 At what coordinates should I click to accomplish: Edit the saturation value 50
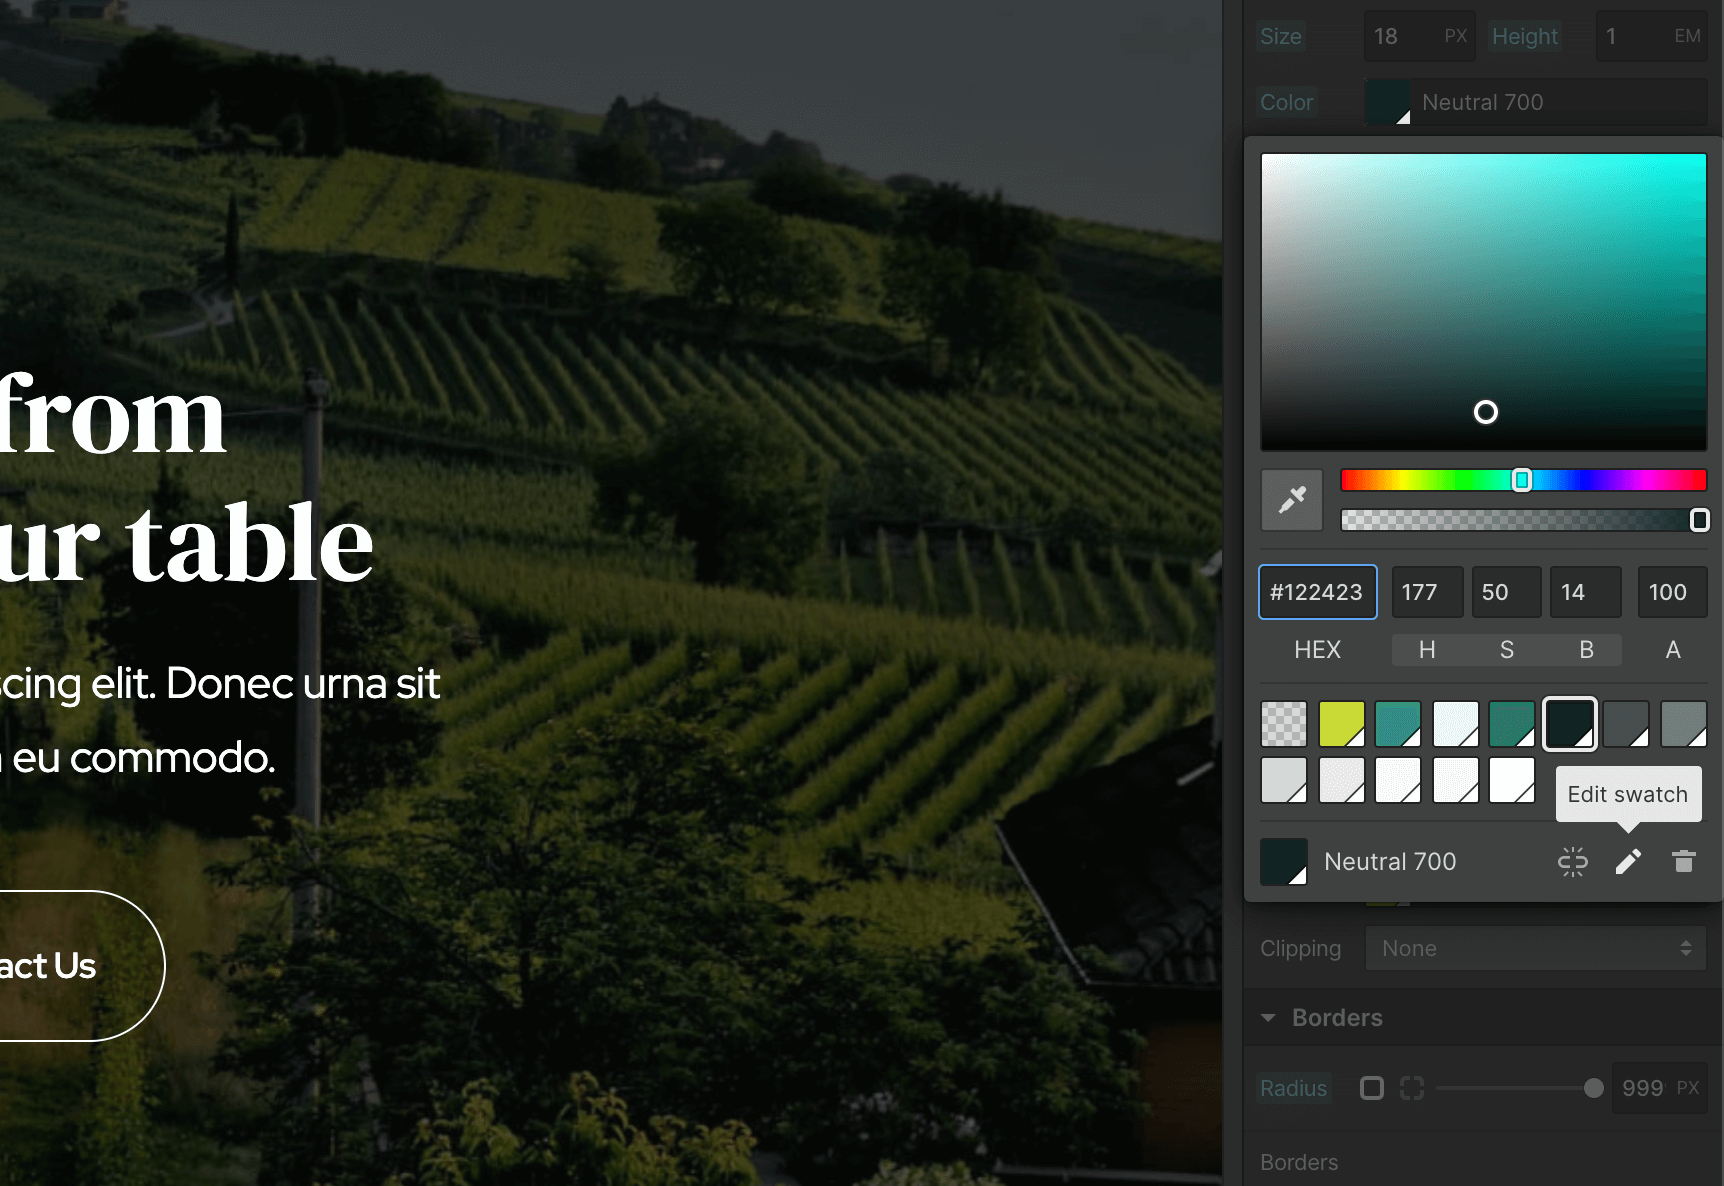point(1506,592)
